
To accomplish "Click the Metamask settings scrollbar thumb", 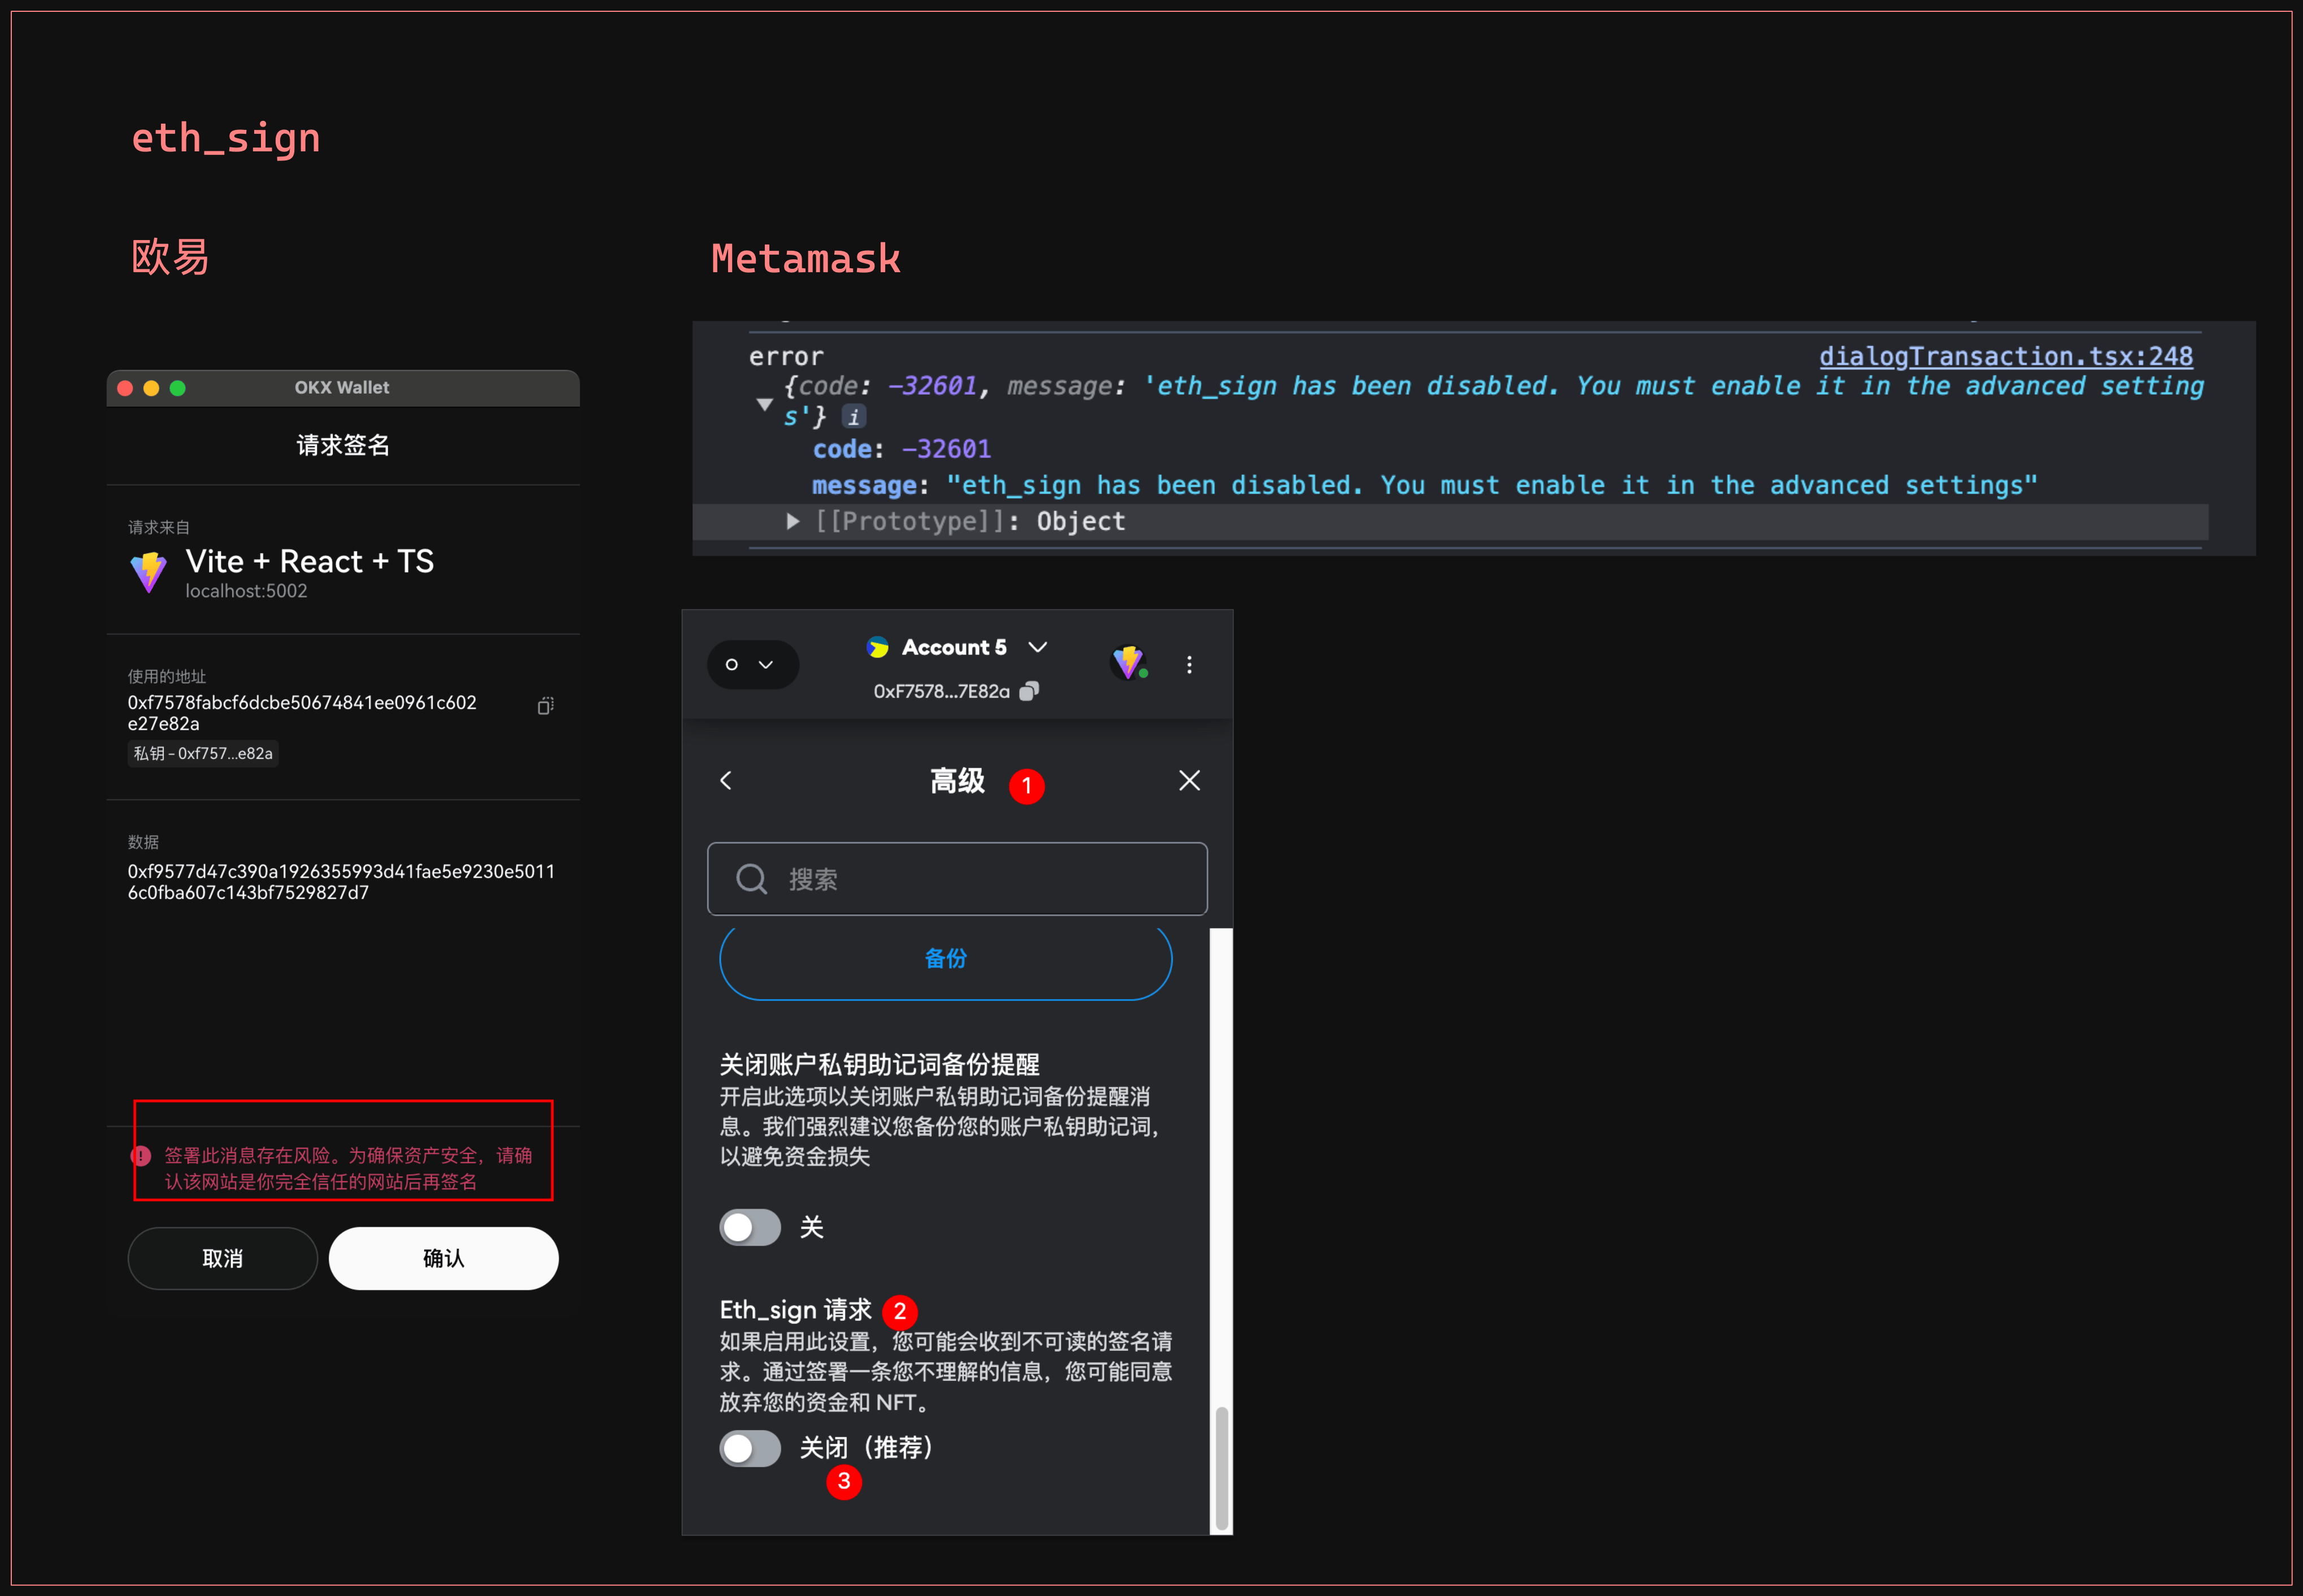I will pyautogui.click(x=1221, y=1468).
